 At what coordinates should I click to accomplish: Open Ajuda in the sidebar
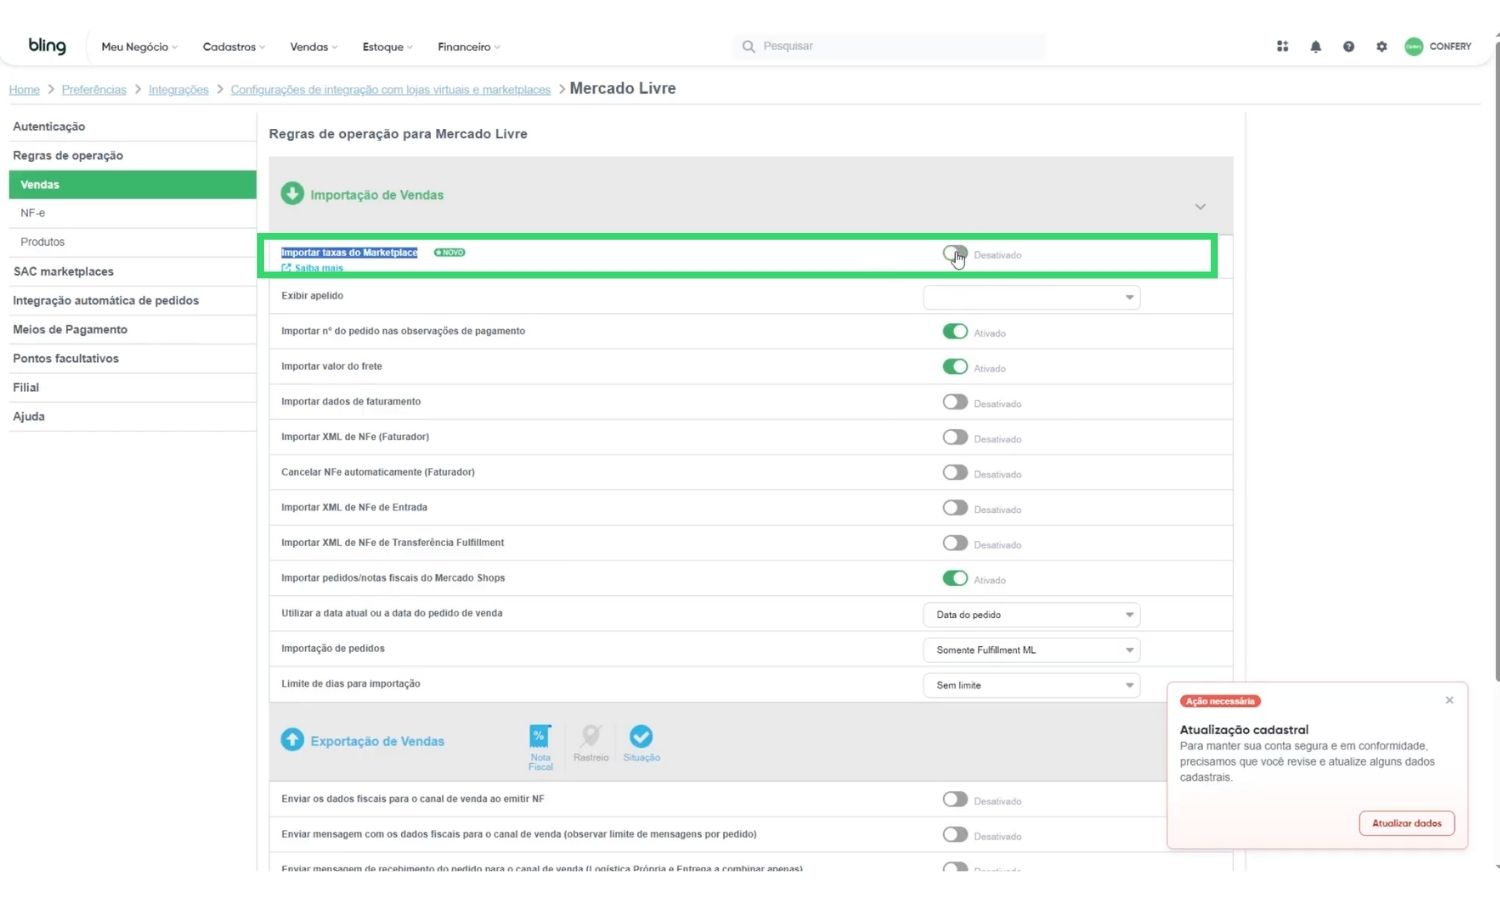point(132,417)
